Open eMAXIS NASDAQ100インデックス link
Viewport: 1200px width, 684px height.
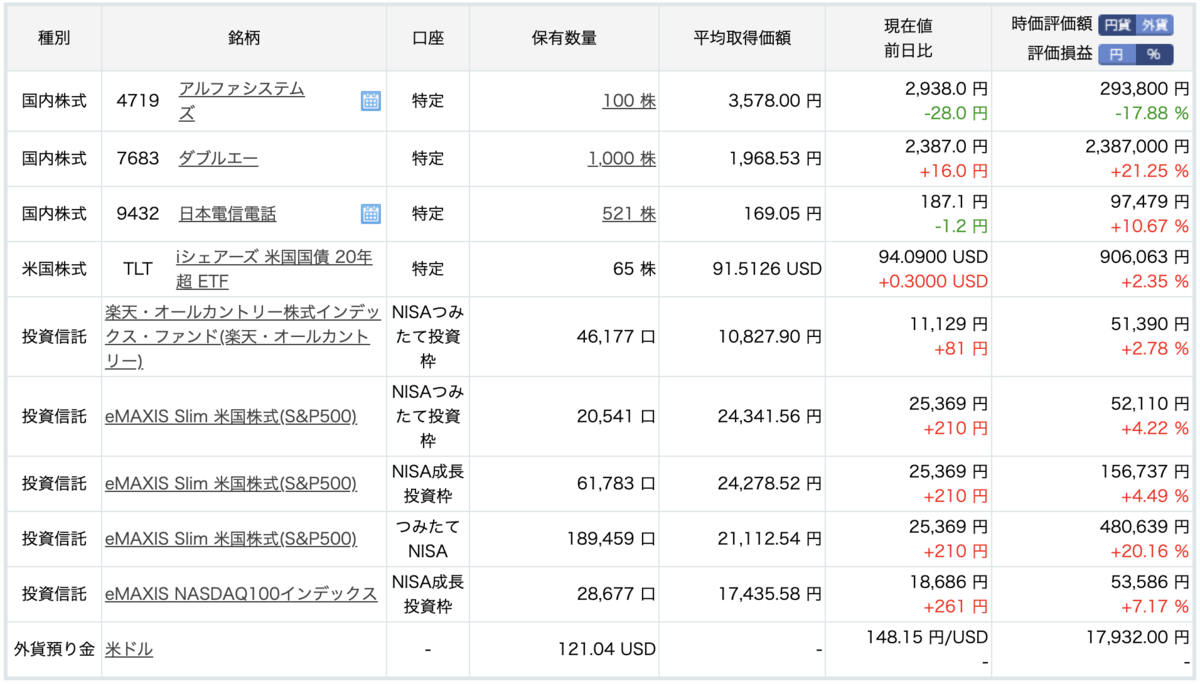[241, 593]
